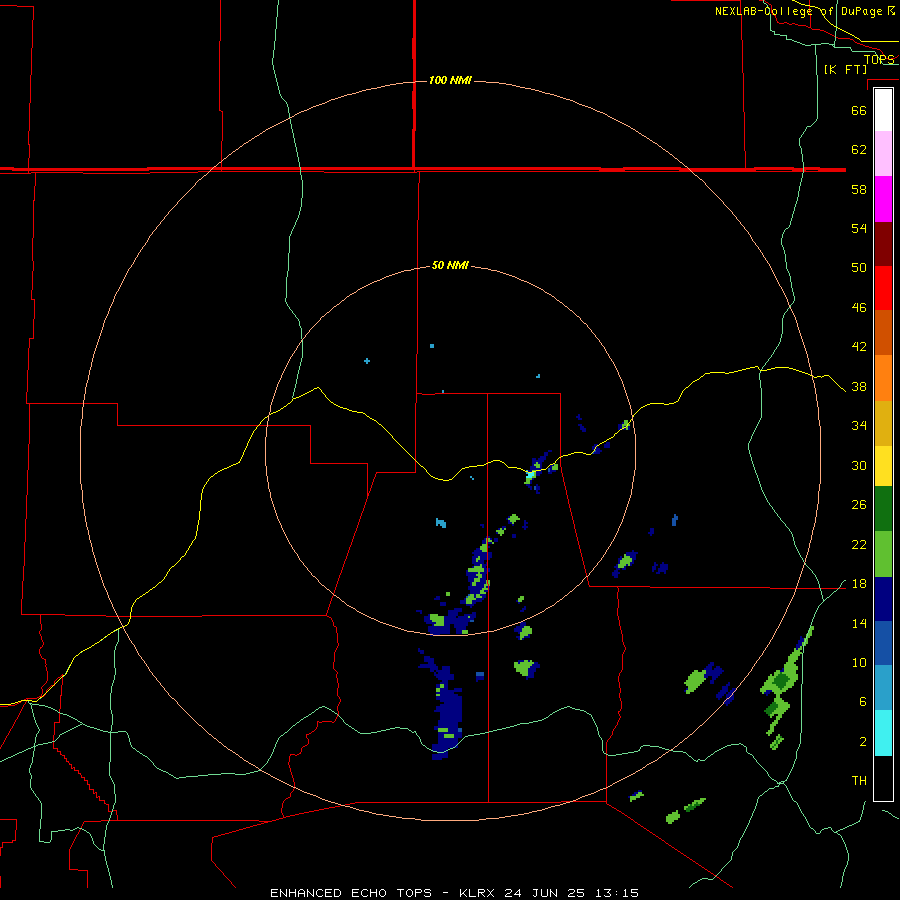900x900 pixels.
Task: Click the '2' legend value
Action: (x=863, y=742)
